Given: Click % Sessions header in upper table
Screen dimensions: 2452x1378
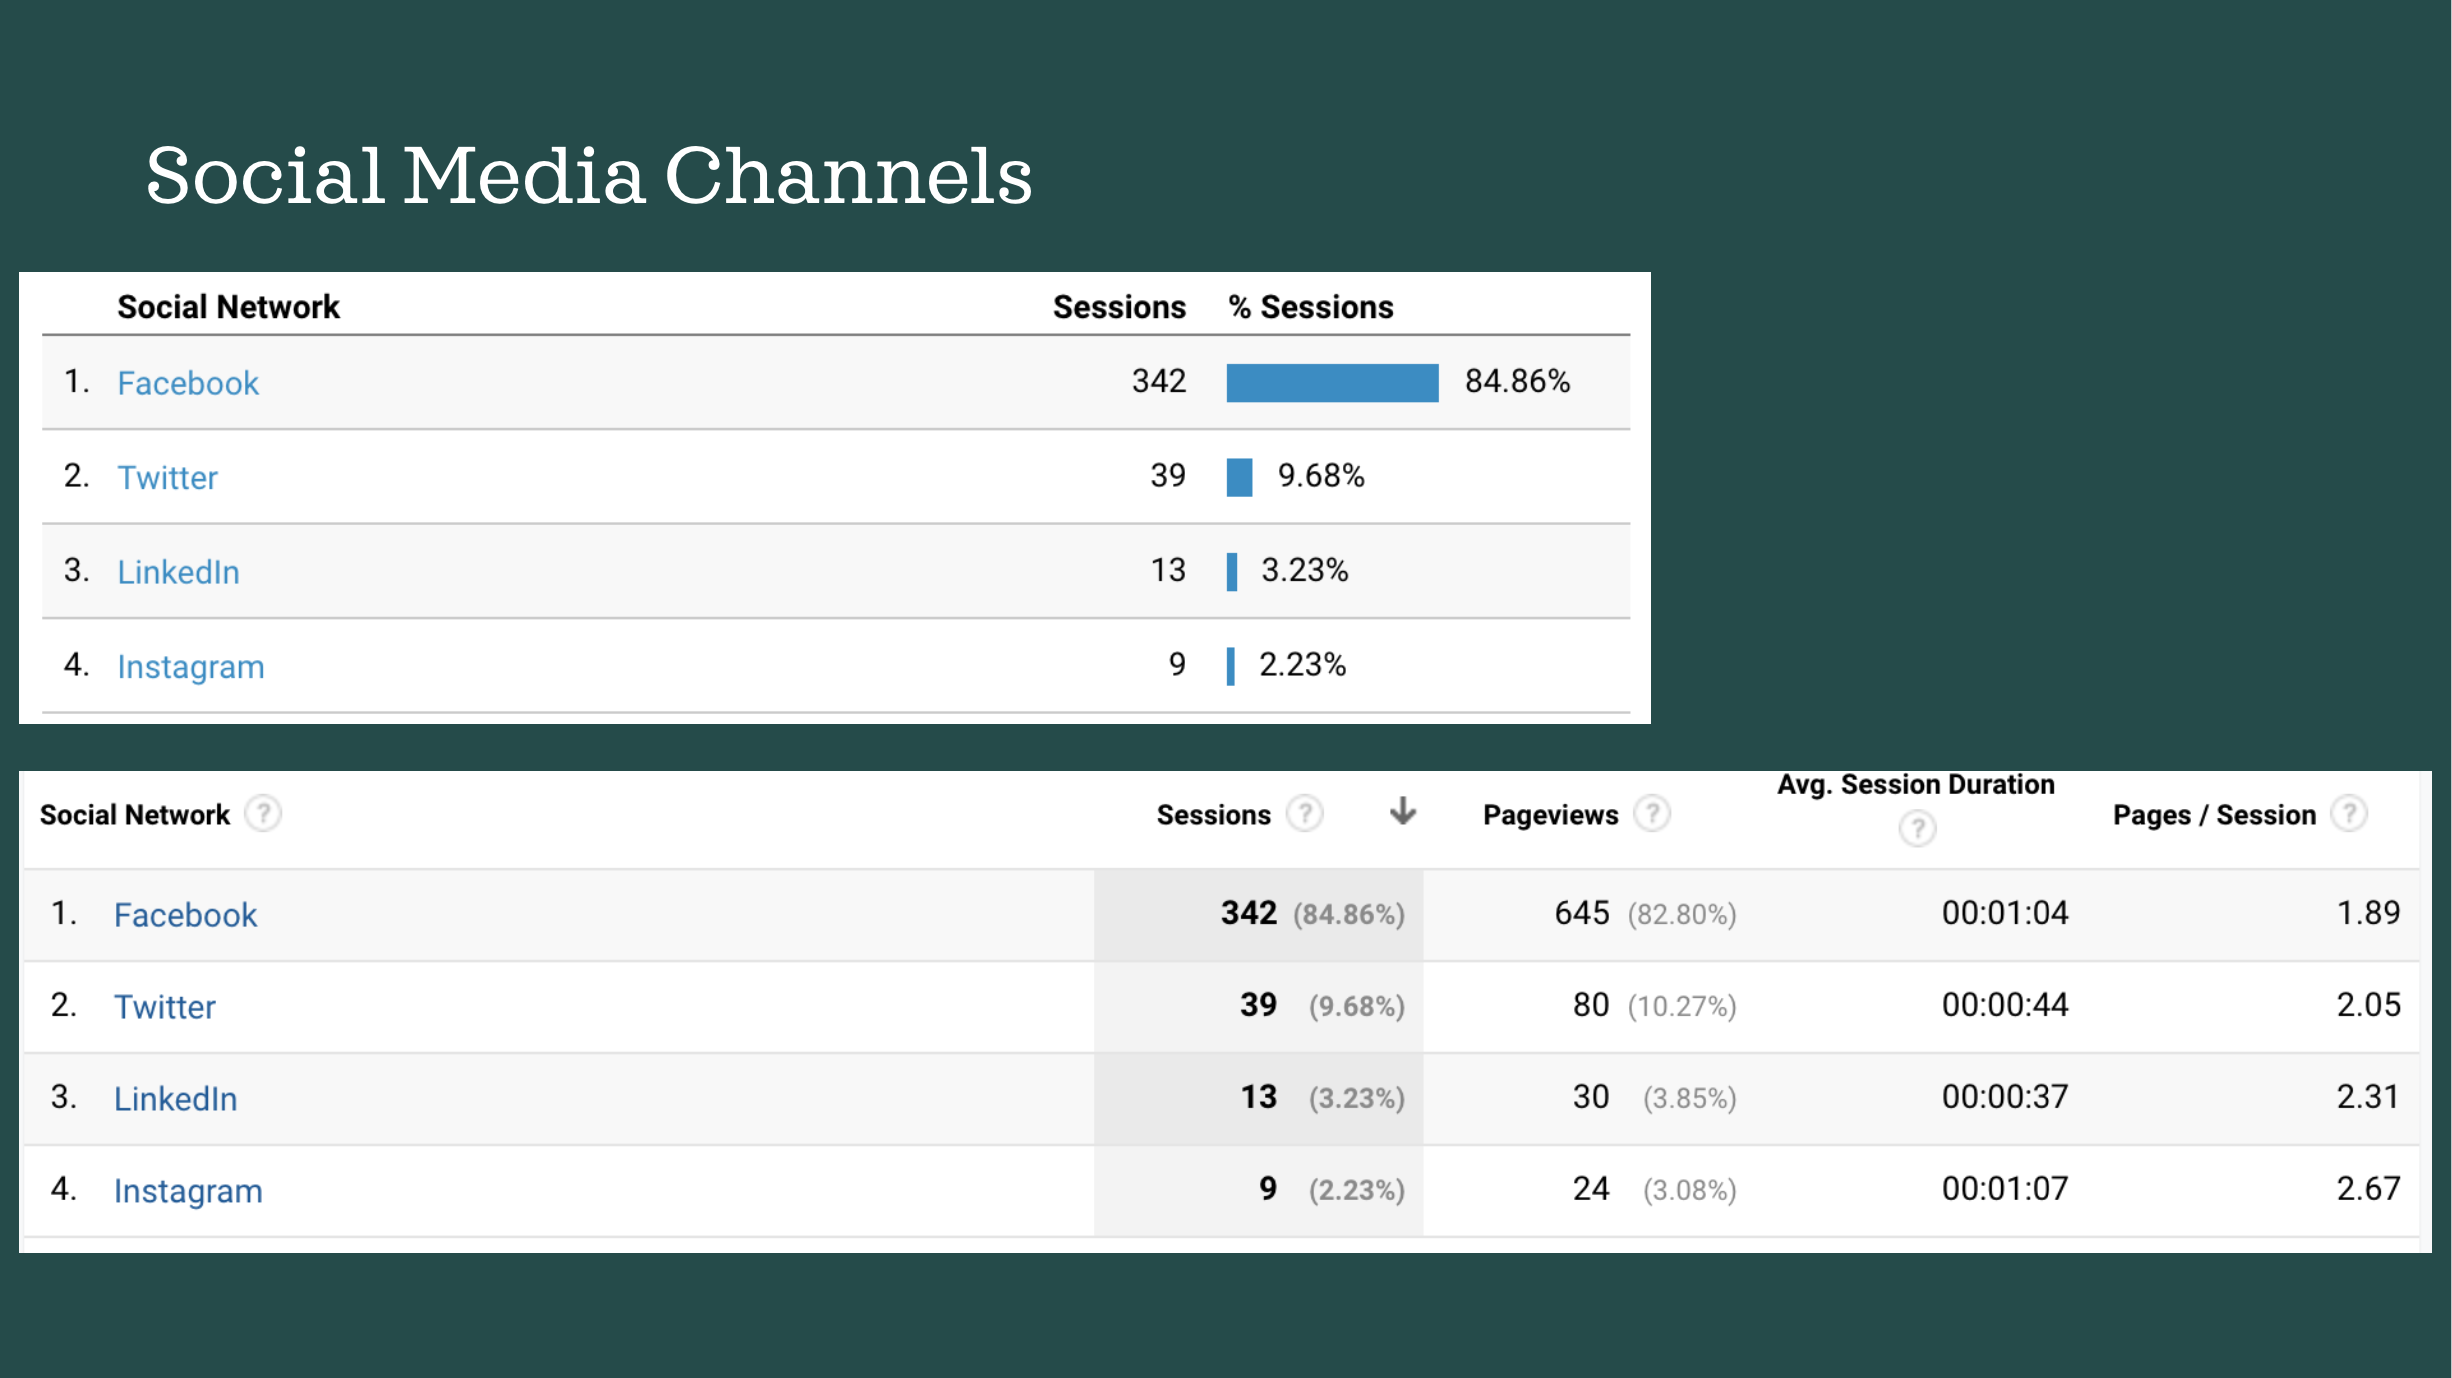Looking at the screenshot, I should pos(1311,307).
